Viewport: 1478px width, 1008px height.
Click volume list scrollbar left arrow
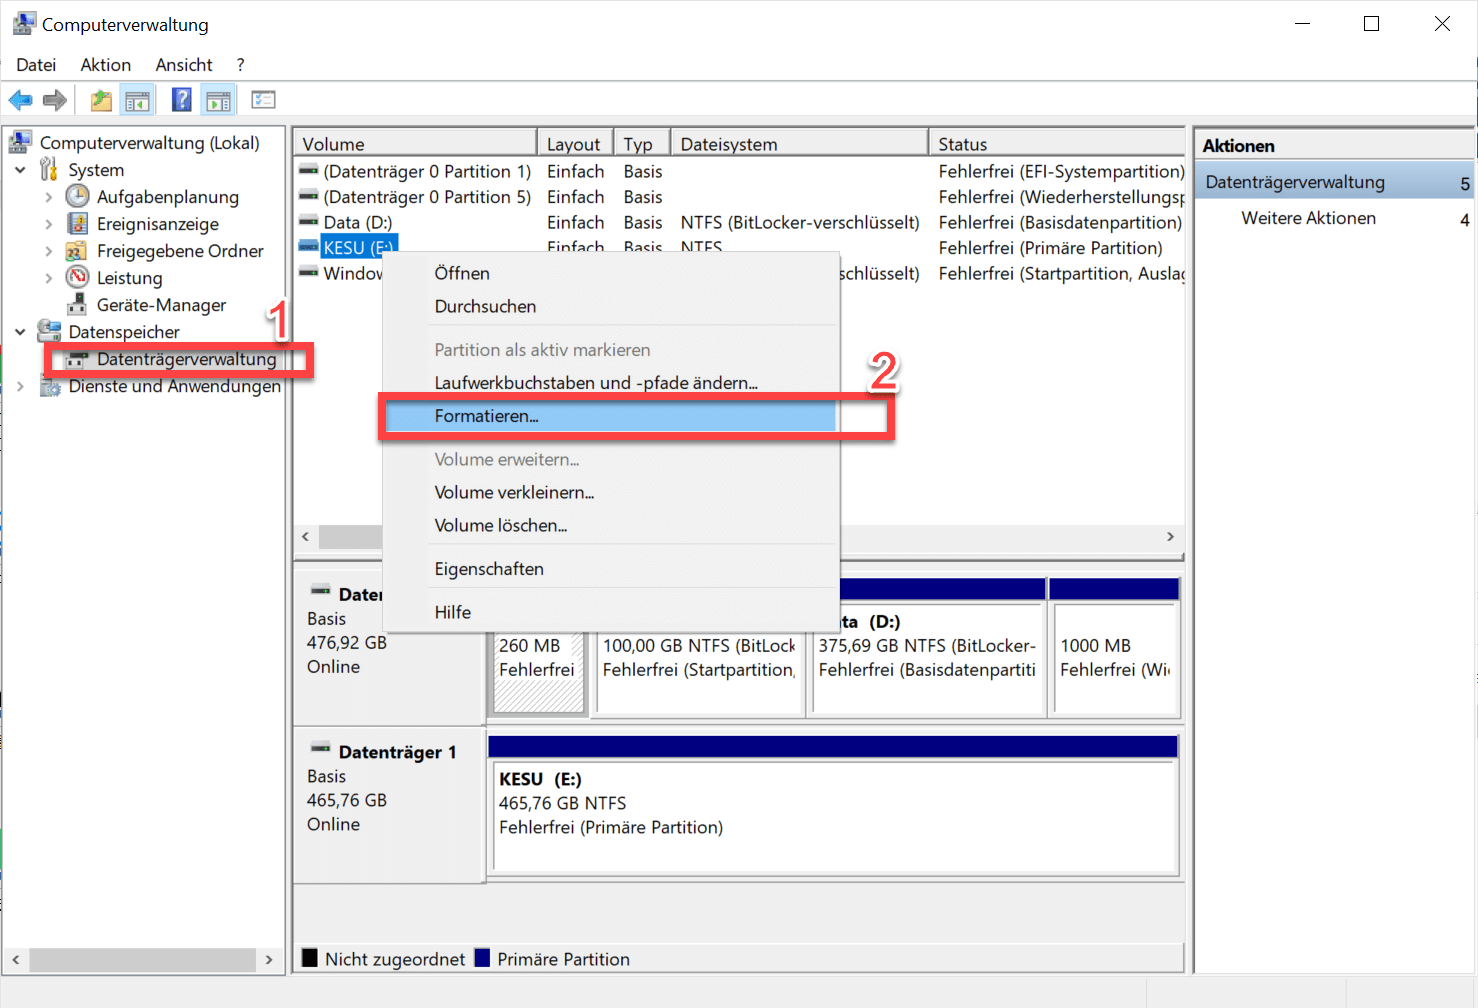[306, 537]
